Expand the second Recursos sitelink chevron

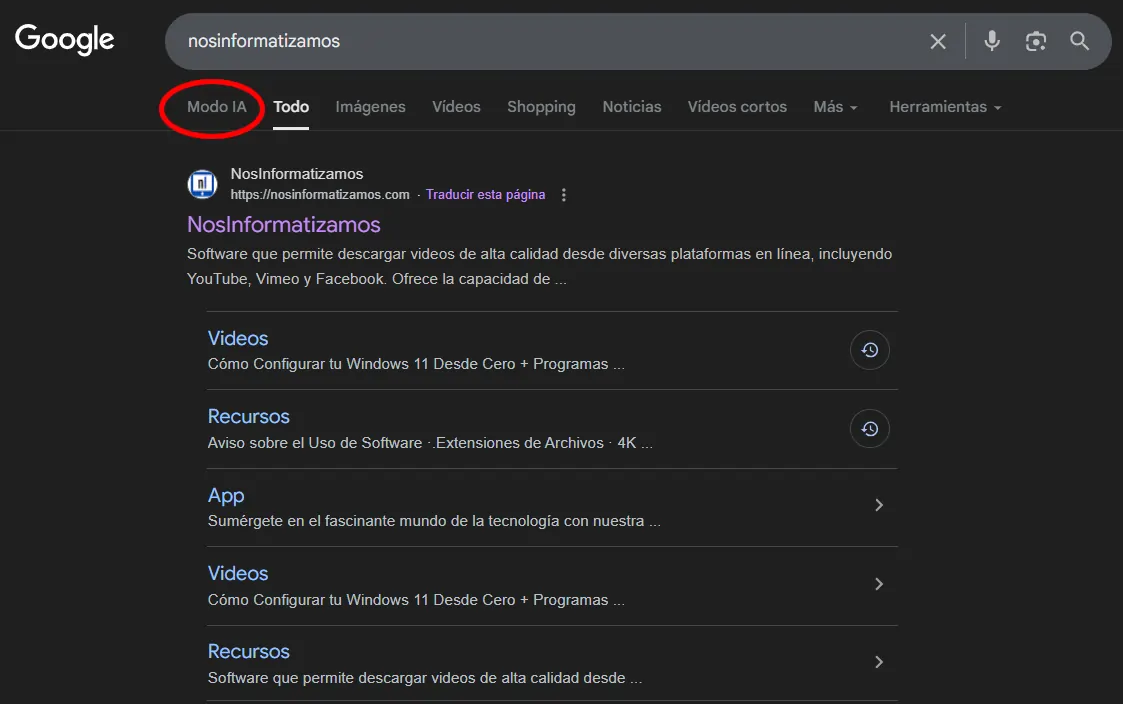879,662
